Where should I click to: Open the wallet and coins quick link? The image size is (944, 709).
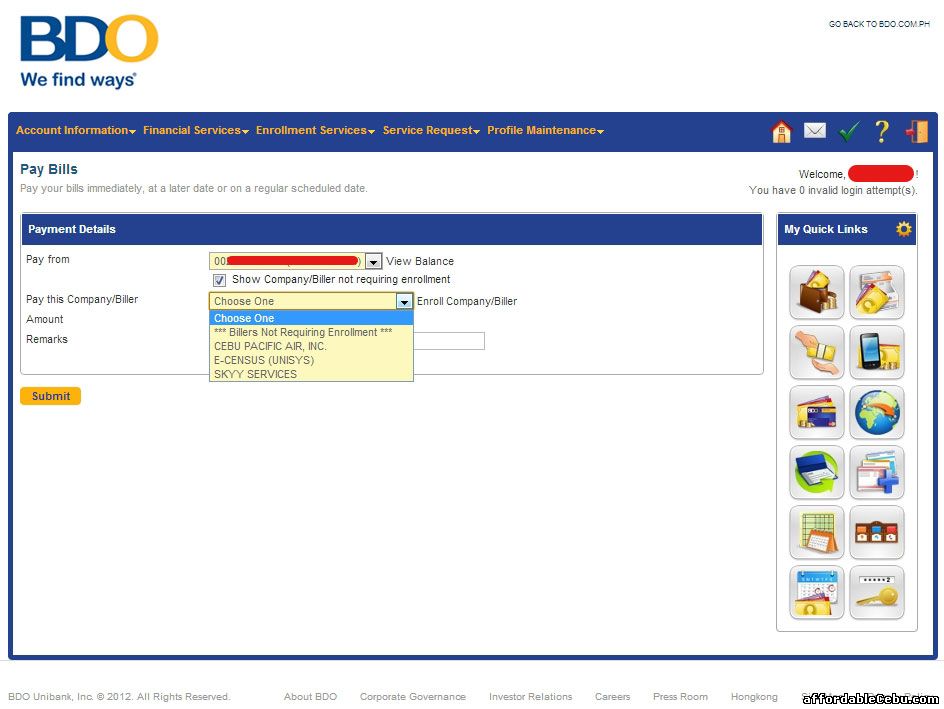click(816, 292)
